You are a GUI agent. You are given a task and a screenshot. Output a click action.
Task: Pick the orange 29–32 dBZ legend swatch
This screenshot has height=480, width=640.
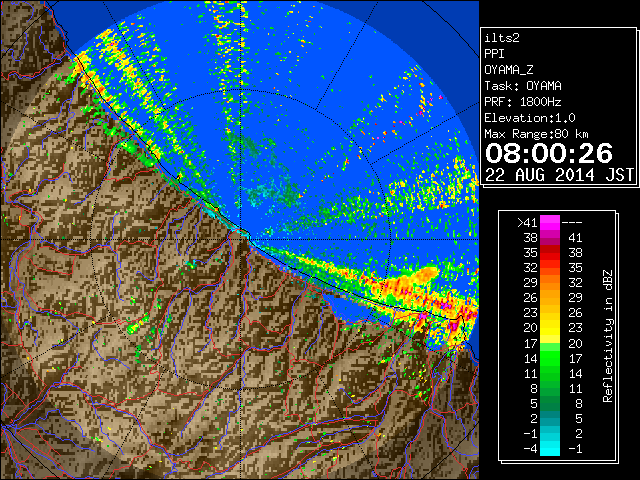click(549, 282)
